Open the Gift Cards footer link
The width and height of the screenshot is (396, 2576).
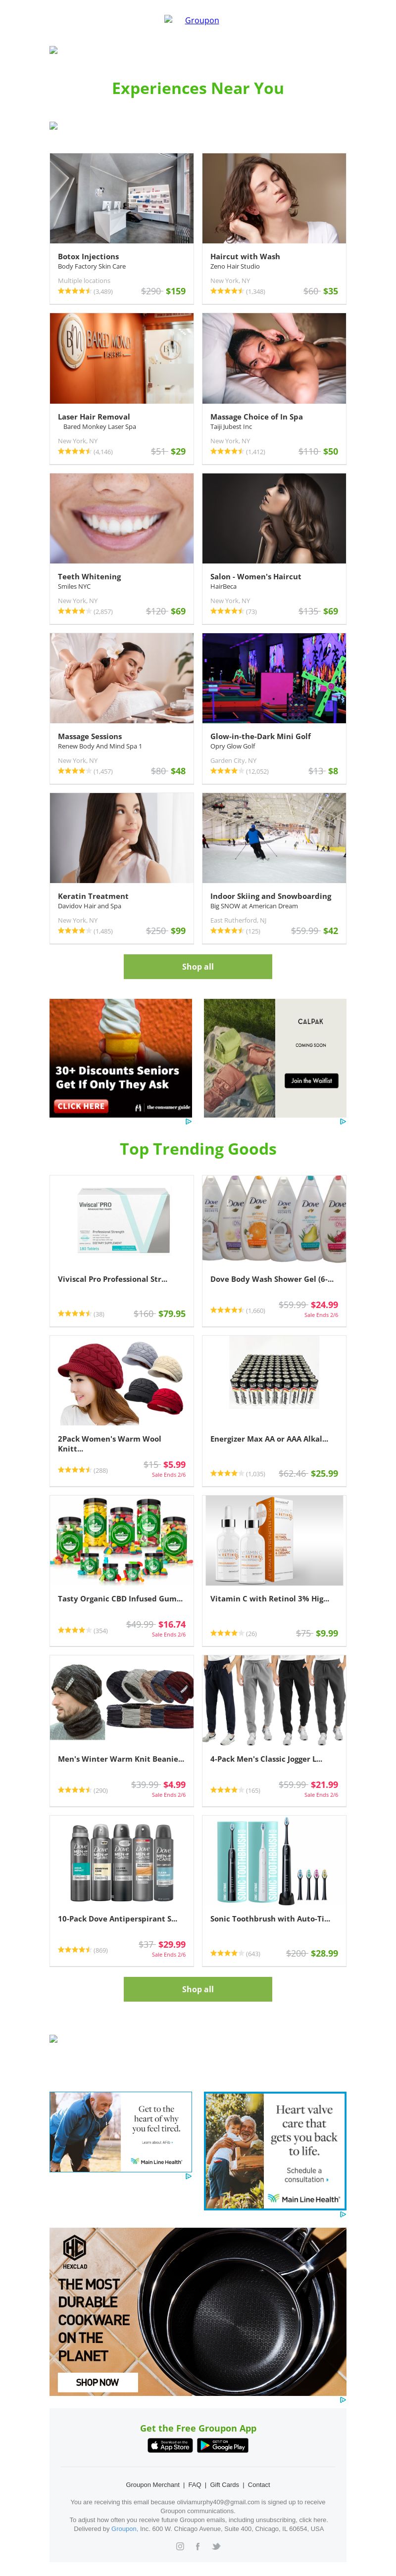pos(225,2484)
